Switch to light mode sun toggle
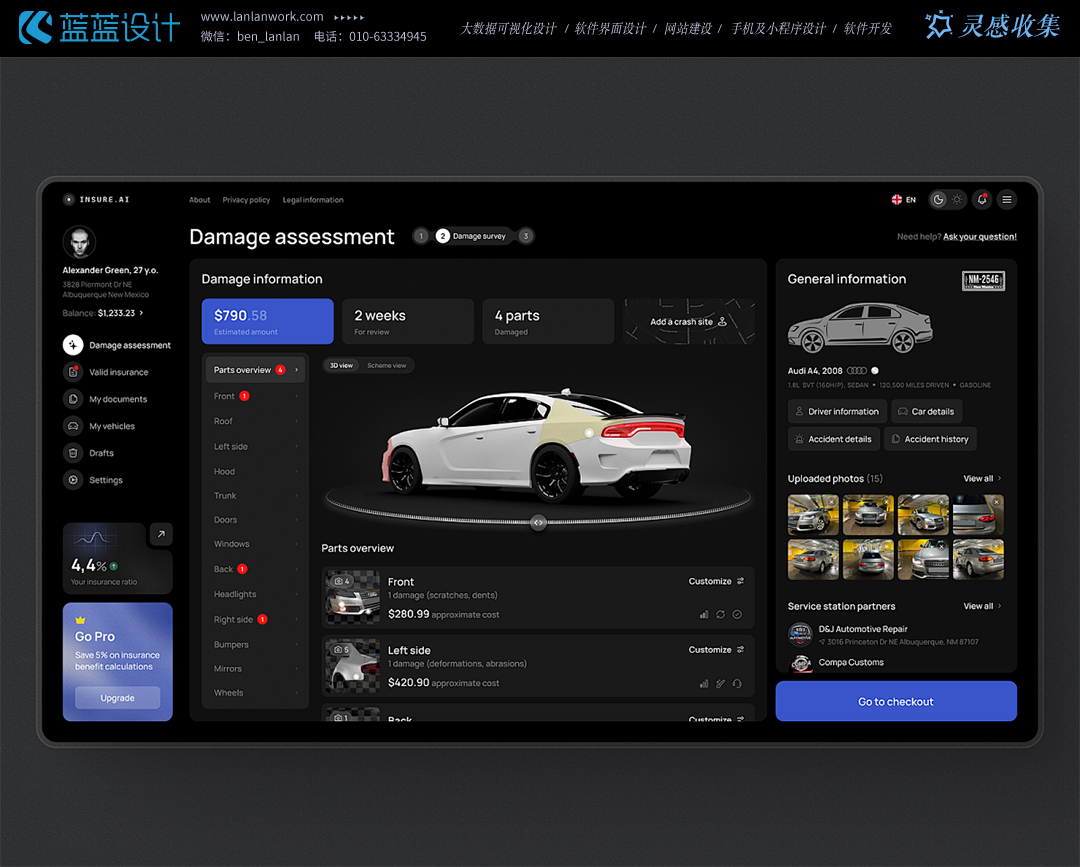 click(x=957, y=199)
